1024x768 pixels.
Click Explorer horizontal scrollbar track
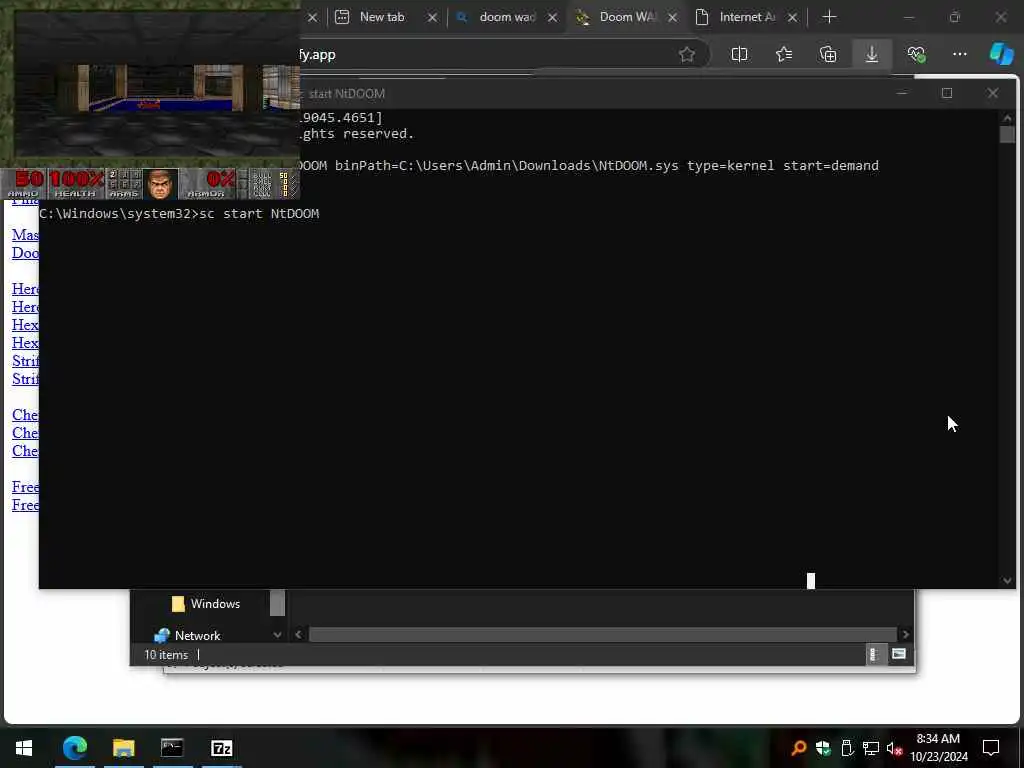(602, 634)
